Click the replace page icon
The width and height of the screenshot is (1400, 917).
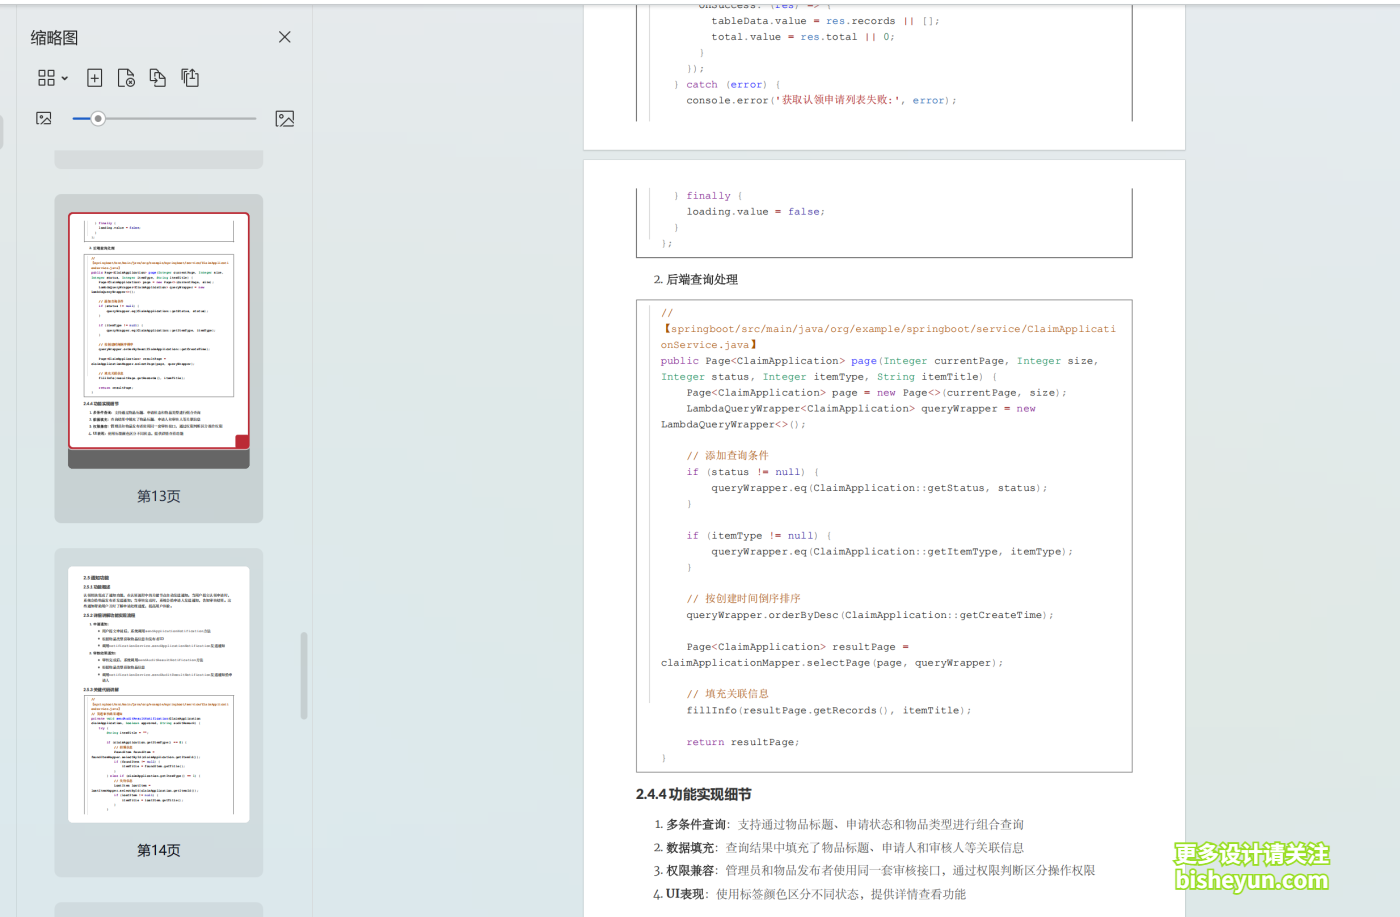[158, 78]
